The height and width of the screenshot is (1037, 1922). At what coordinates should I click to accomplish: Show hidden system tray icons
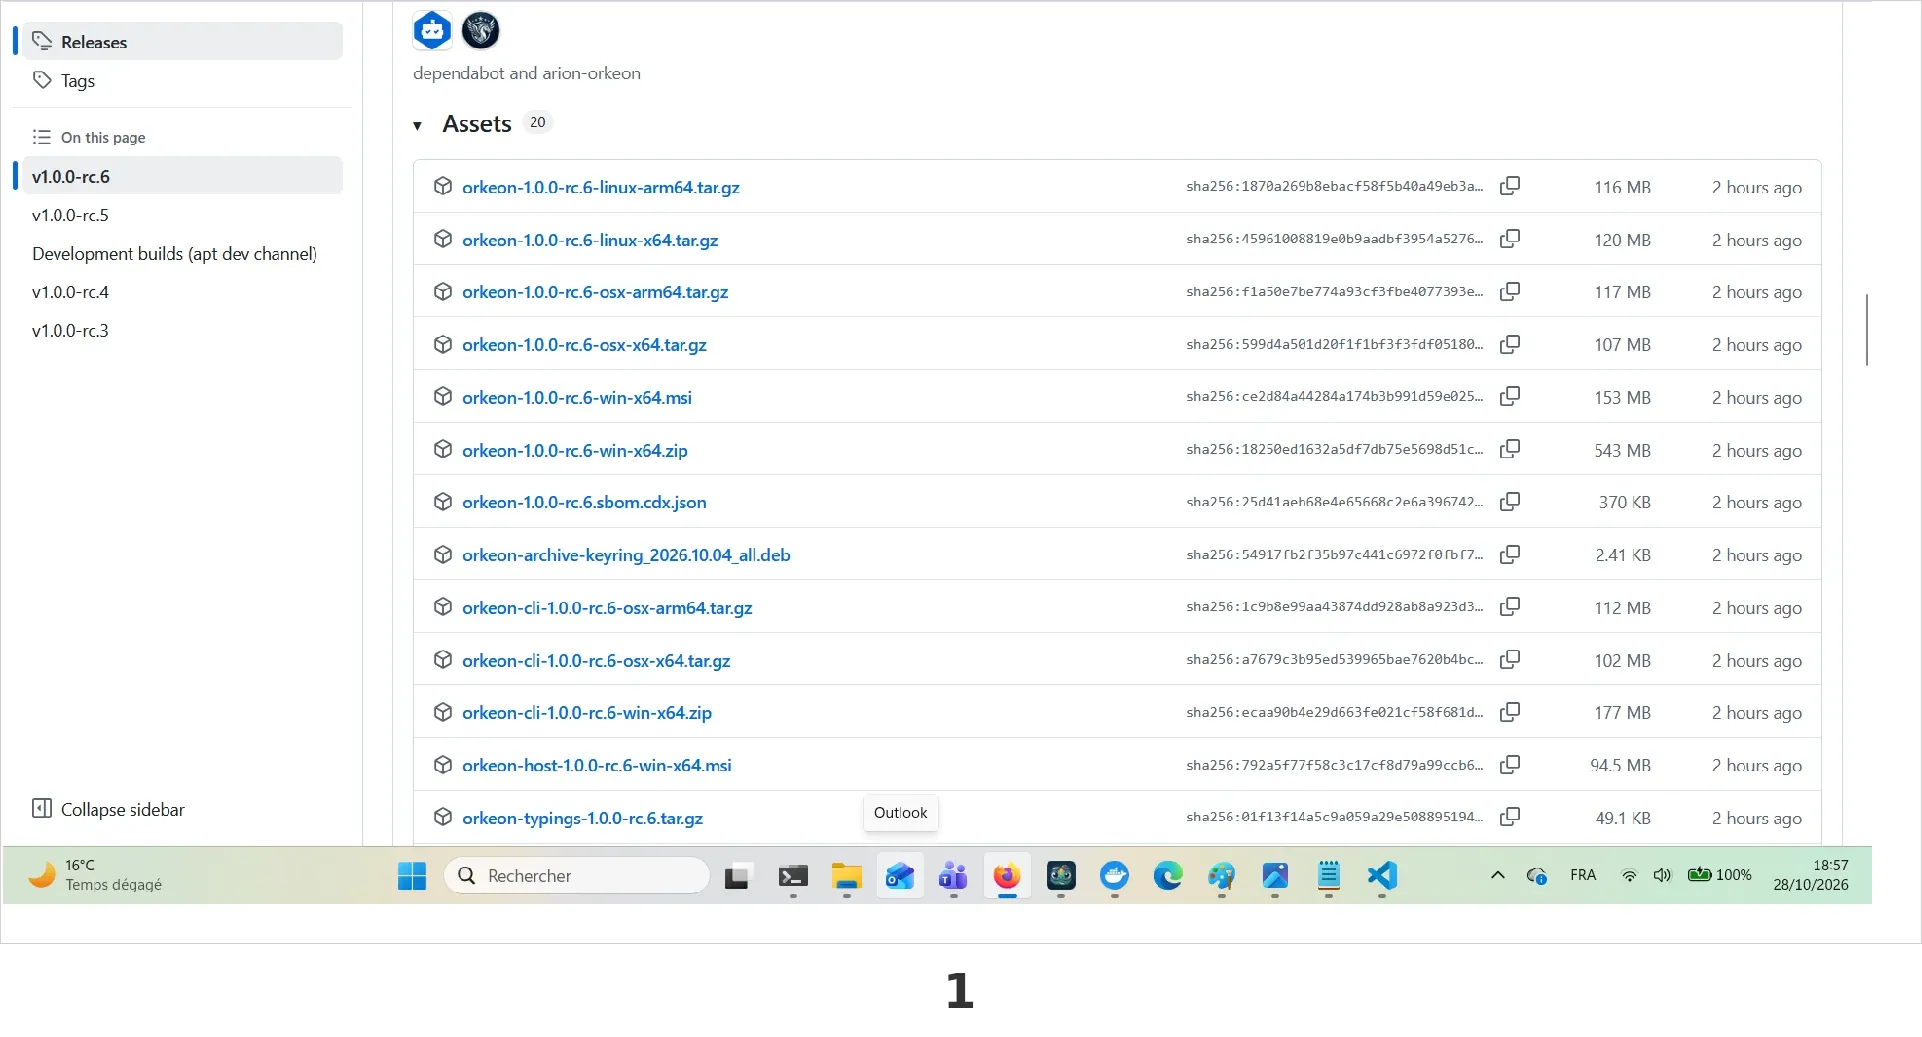pyautogui.click(x=1497, y=875)
